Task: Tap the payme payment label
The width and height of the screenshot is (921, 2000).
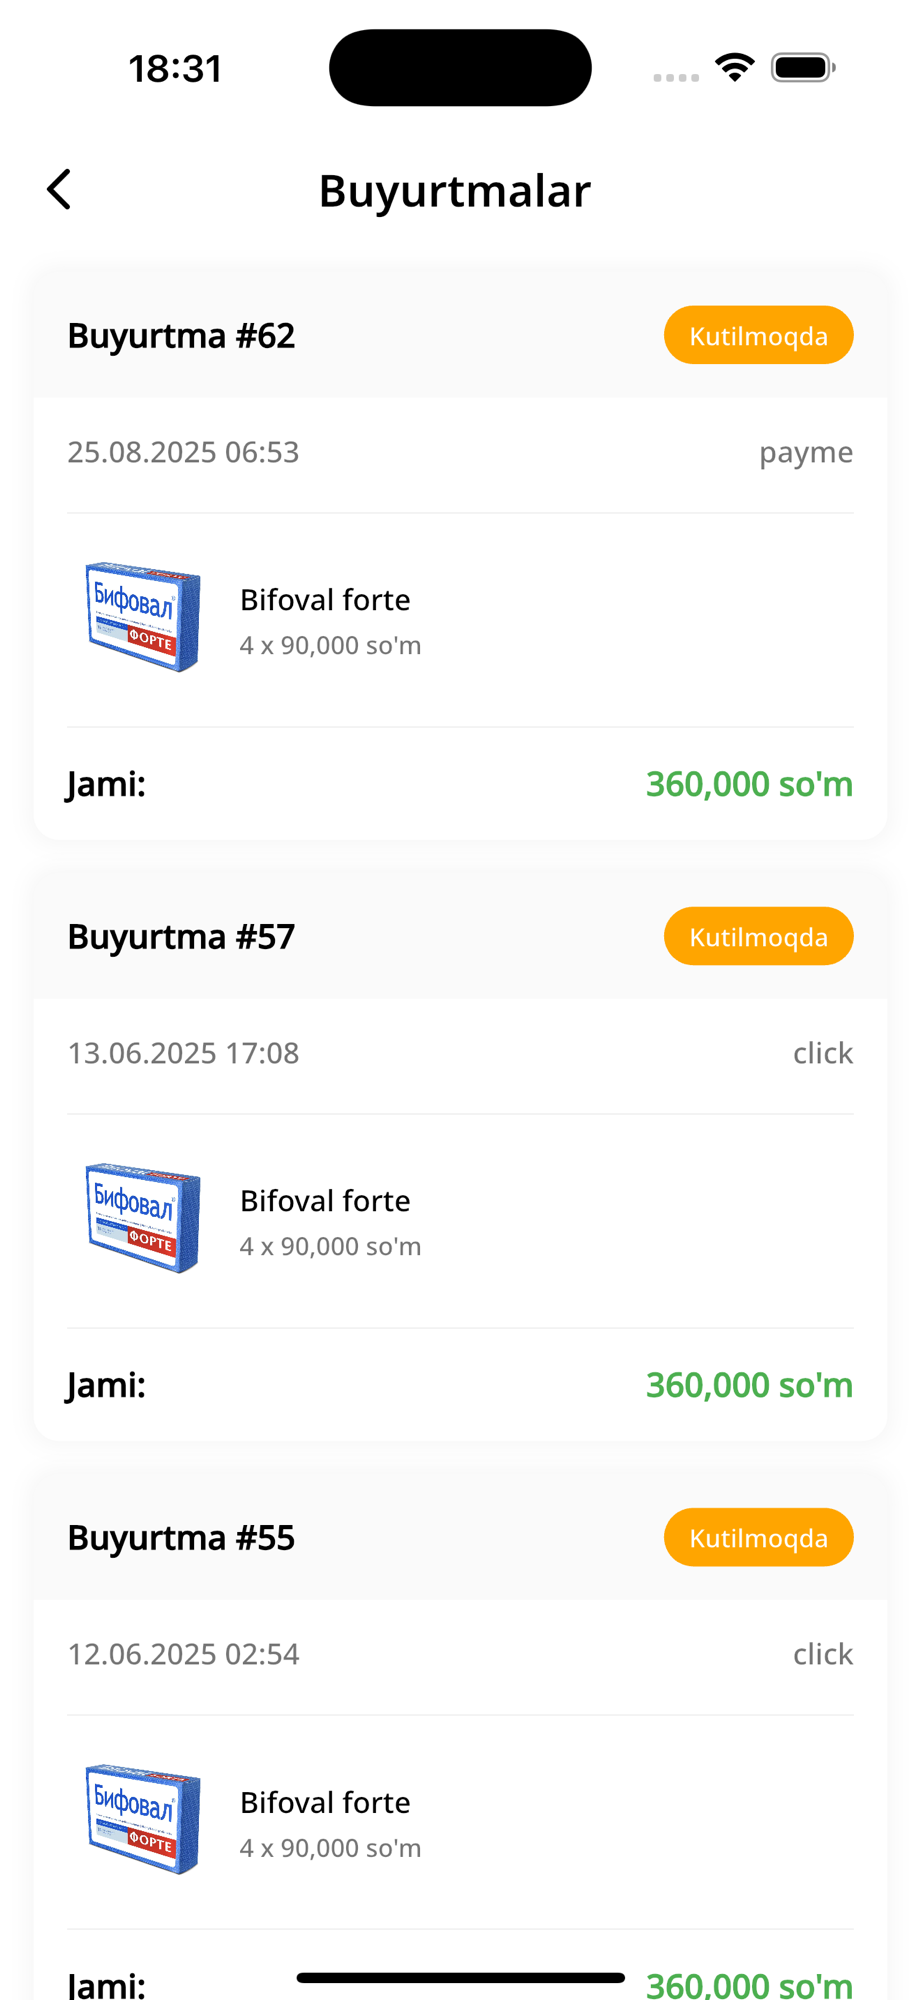Action: 805,452
